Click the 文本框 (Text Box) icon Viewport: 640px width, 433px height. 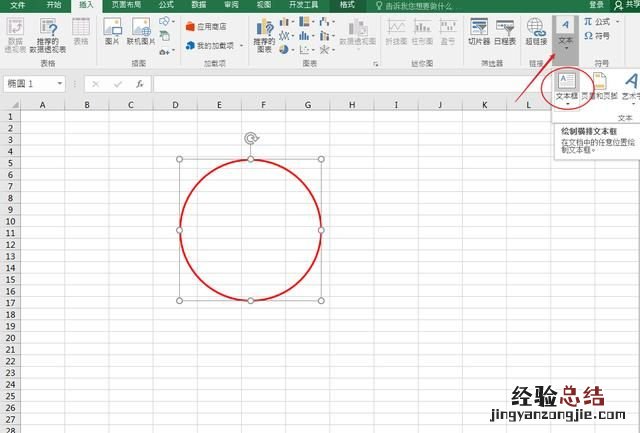click(x=567, y=82)
